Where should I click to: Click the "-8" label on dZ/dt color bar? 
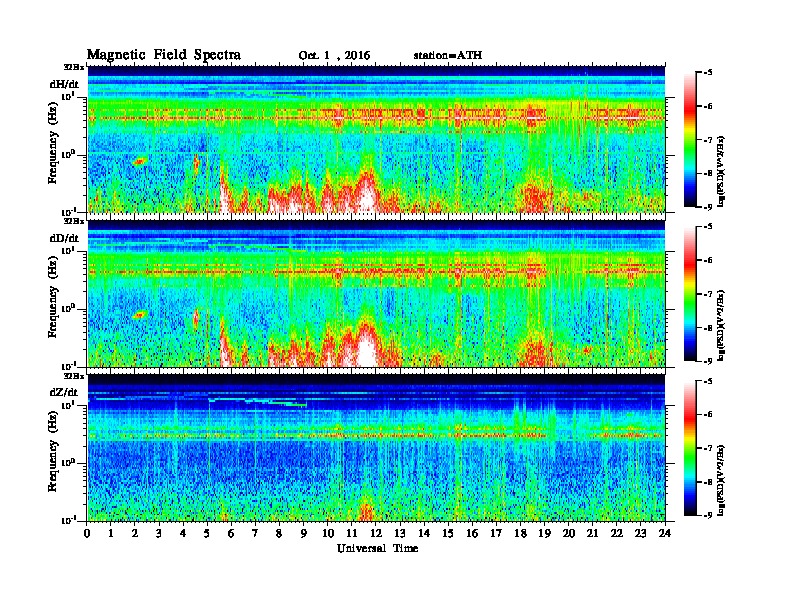pyautogui.click(x=708, y=482)
